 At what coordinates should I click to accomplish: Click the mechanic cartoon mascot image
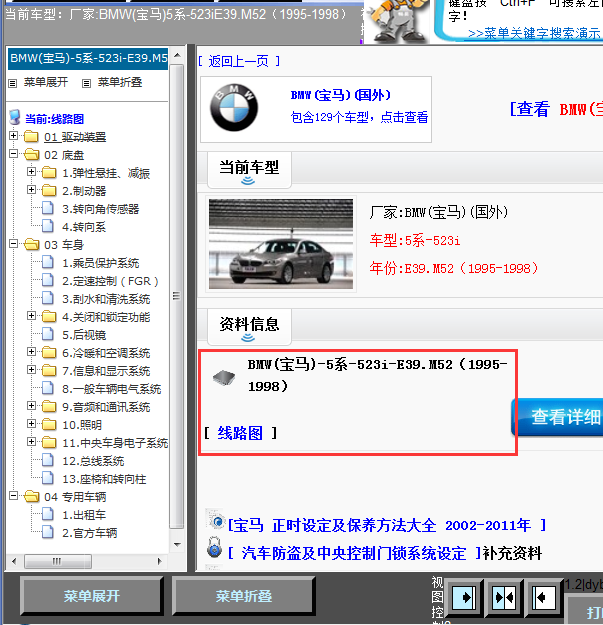(398, 20)
